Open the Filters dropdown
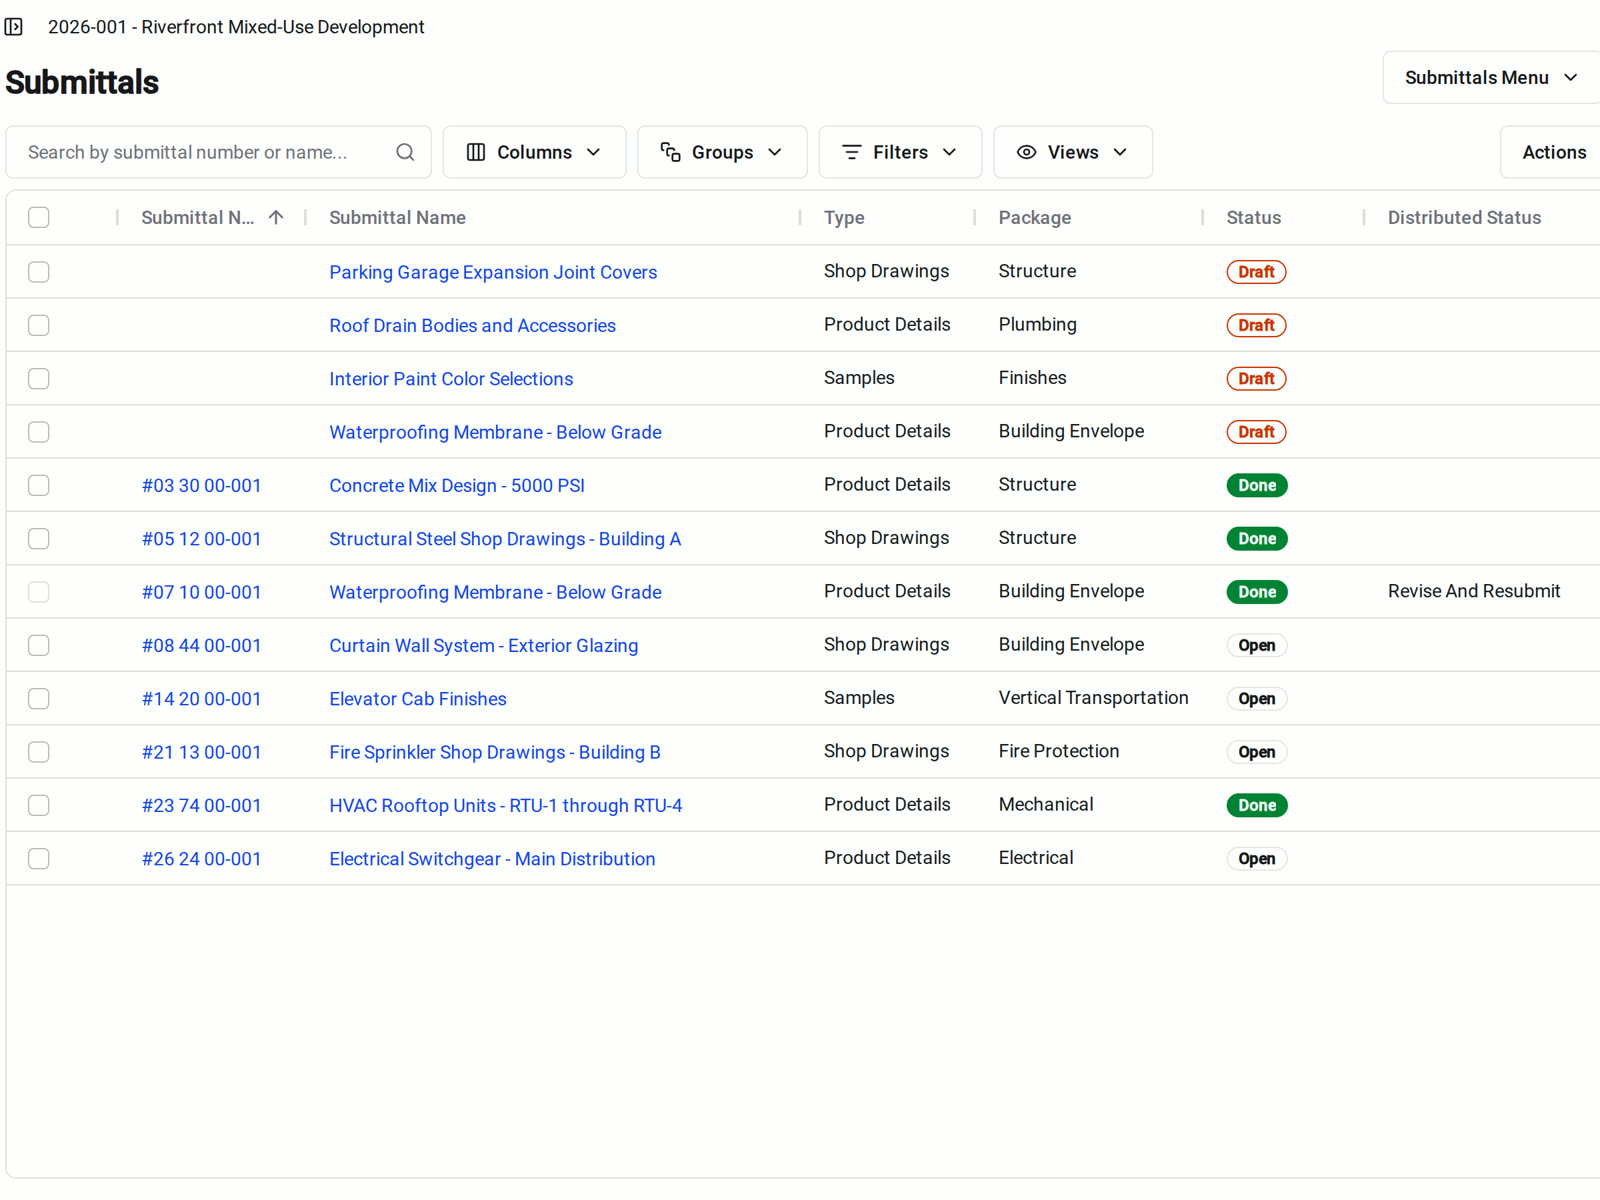This screenshot has width=1600, height=1200. (x=900, y=152)
